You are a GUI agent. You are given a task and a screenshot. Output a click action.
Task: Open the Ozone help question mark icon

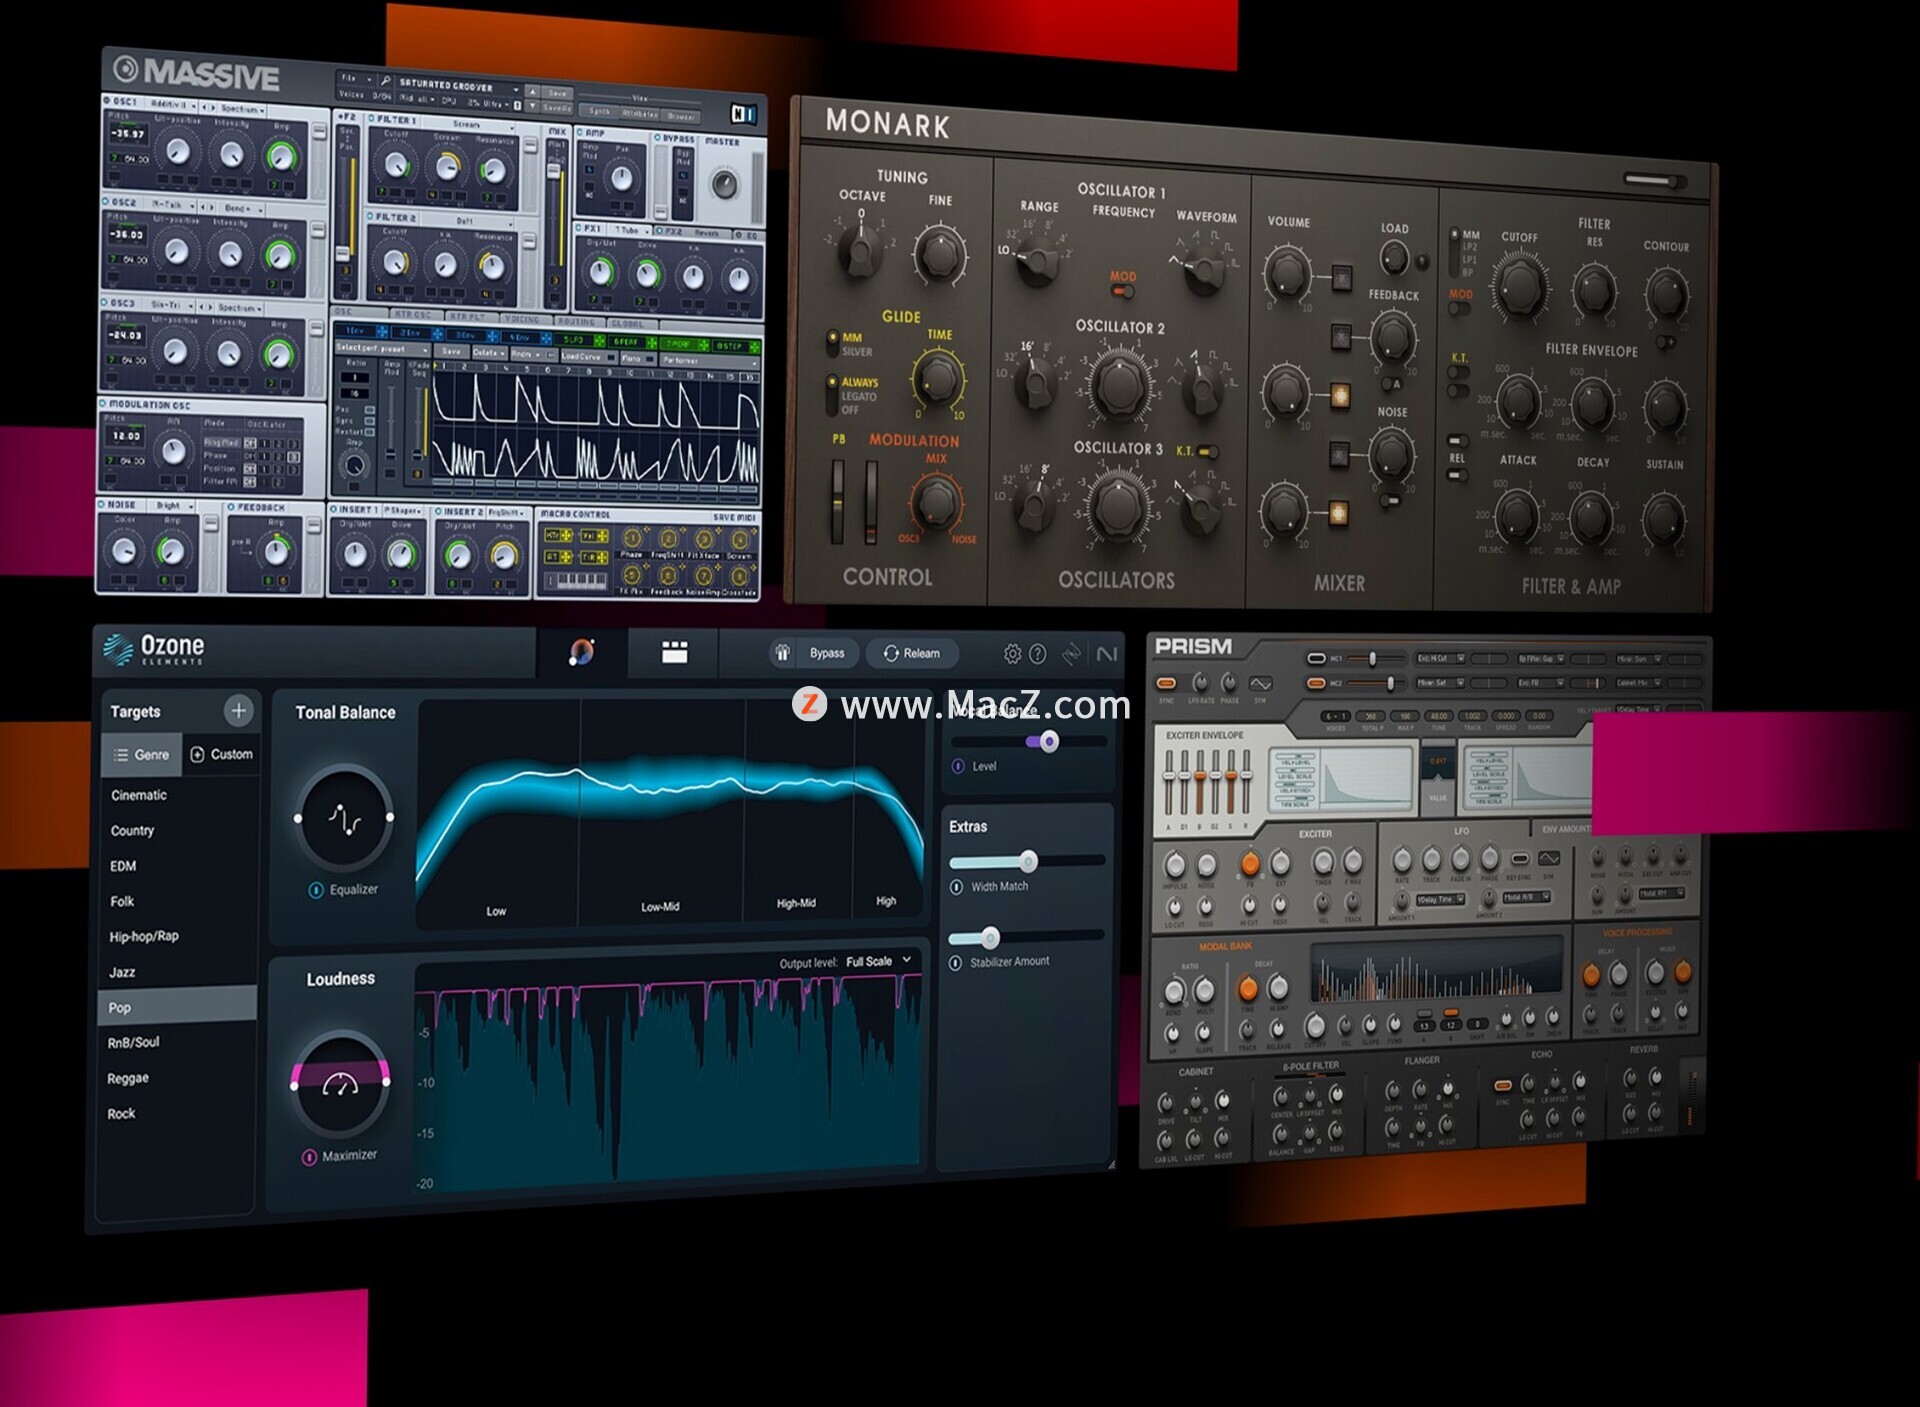point(1038,654)
